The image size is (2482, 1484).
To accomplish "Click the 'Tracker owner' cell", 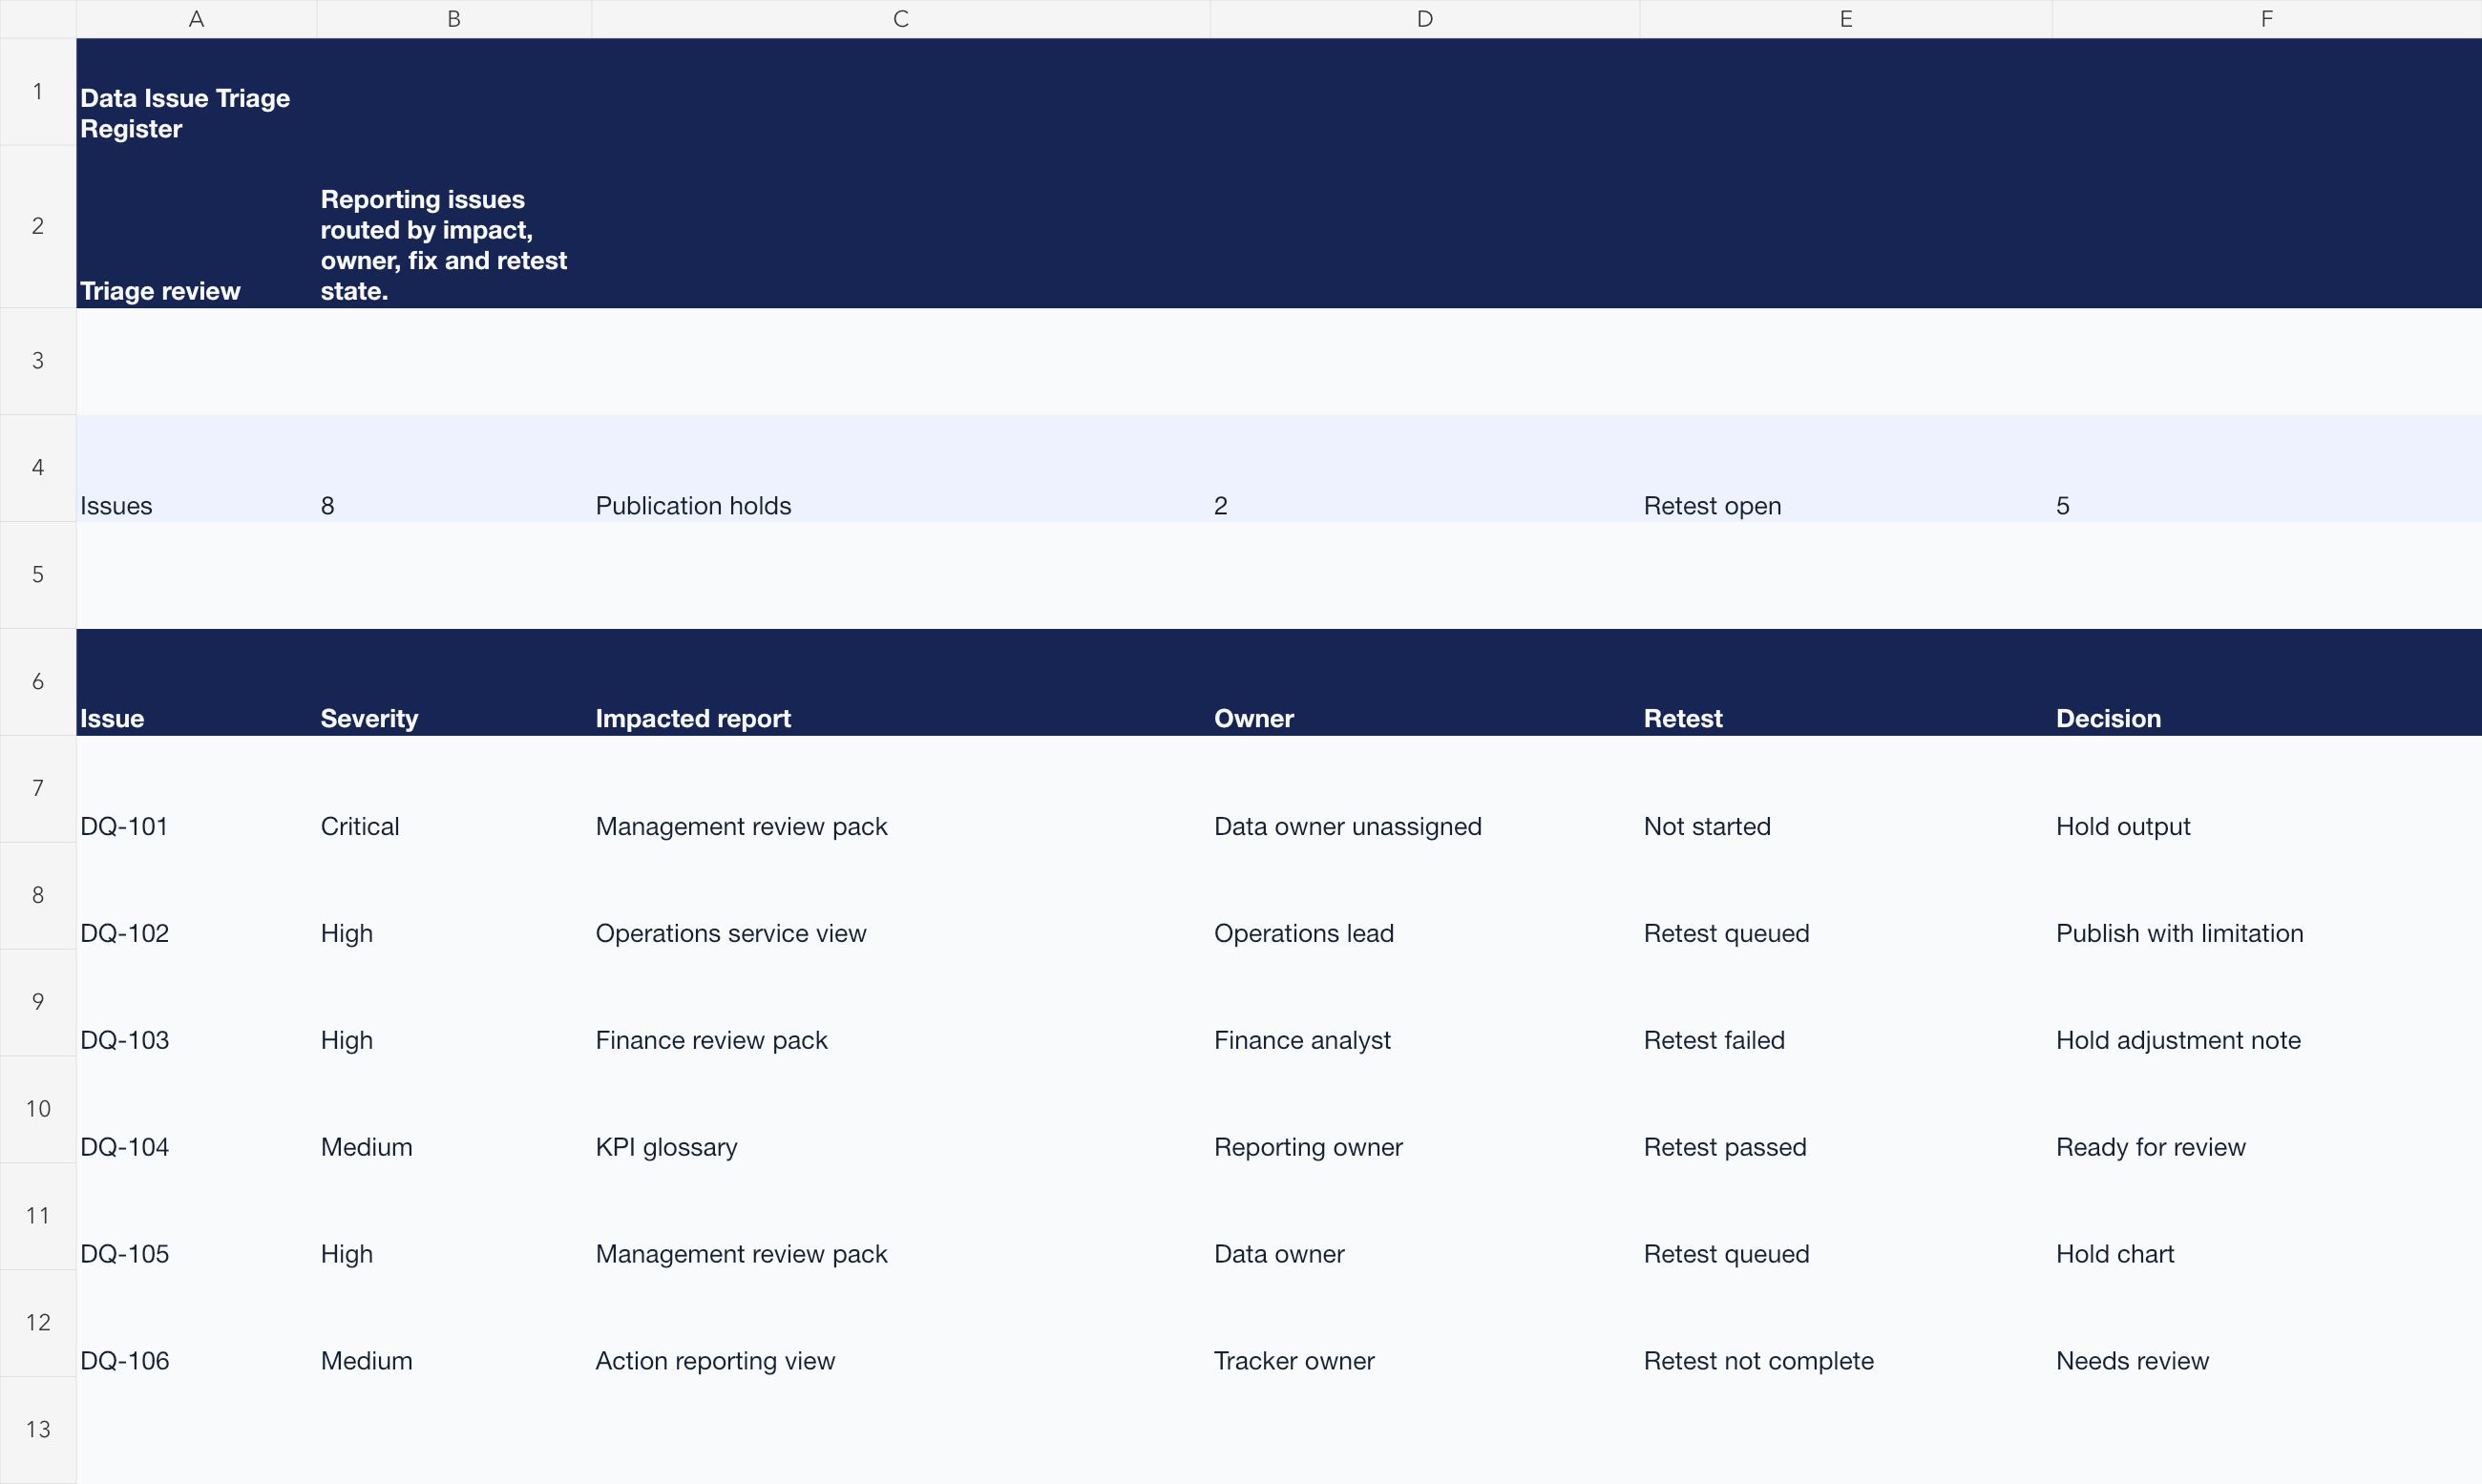I will click(1425, 1324).
